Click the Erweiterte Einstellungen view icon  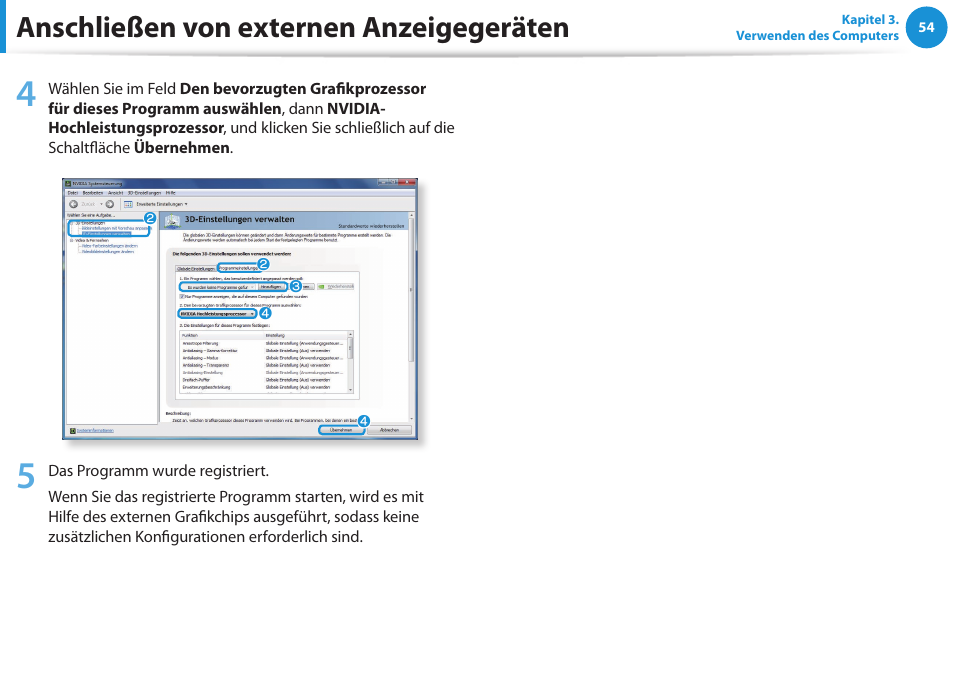tap(128, 204)
